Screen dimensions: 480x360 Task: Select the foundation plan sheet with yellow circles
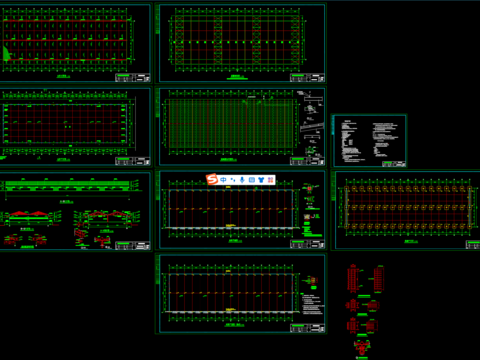tap(407, 210)
